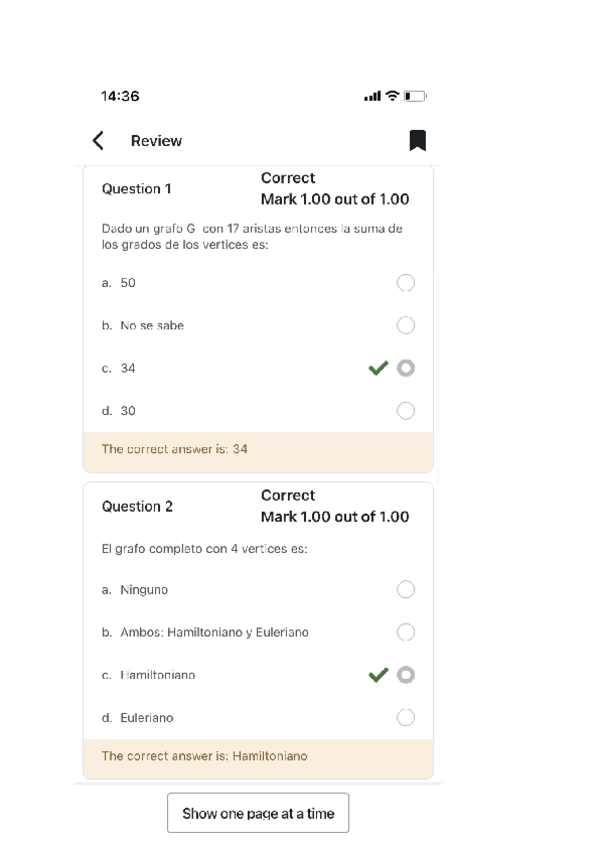
Task: Tap the Question 1 heading
Action: tap(137, 189)
